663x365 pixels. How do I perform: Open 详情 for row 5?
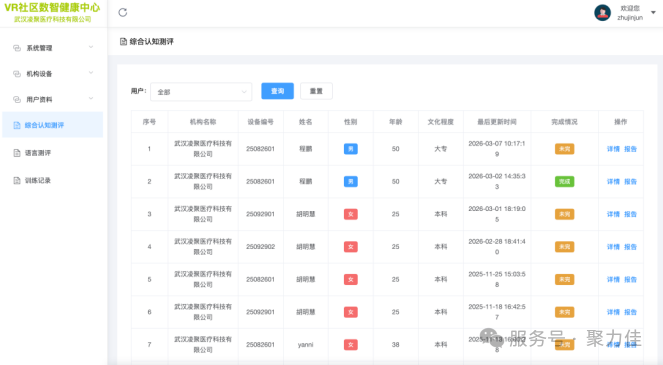click(x=613, y=279)
